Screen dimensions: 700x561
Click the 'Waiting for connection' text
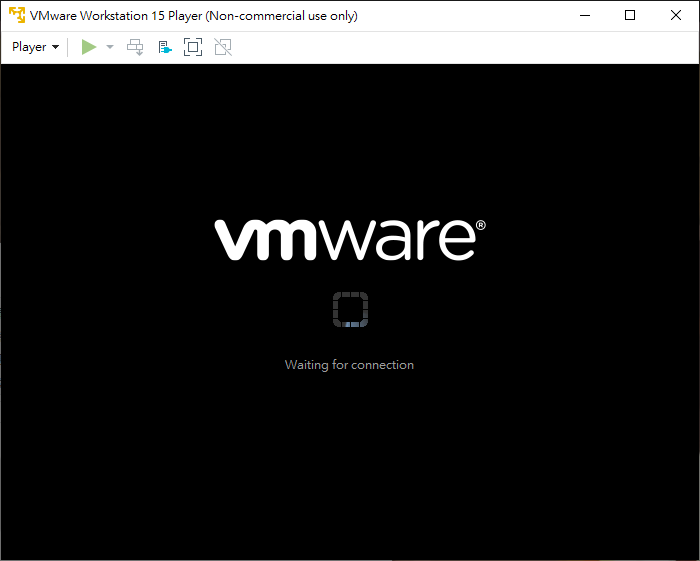pyautogui.click(x=349, y=365)
